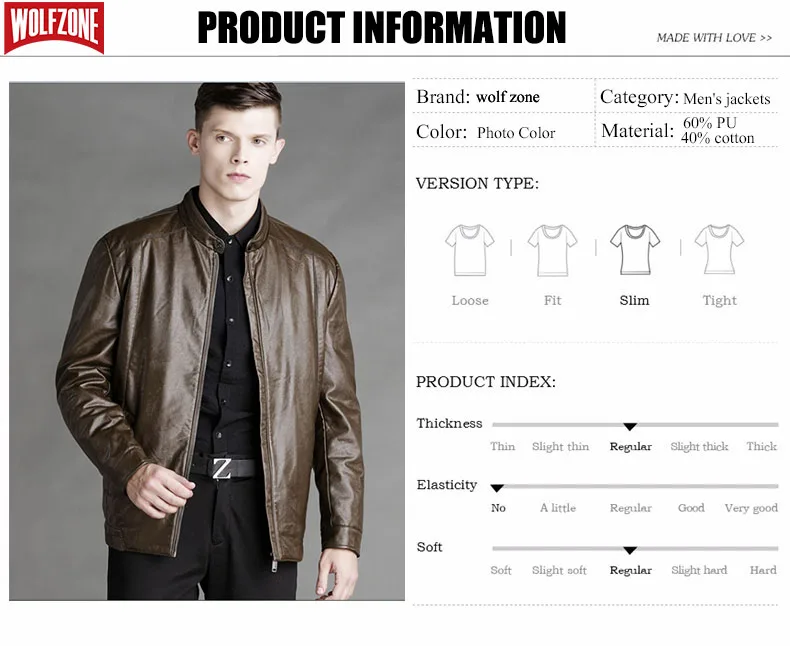Viewport: 790px width, 646px height.
Task: Select Slight soft on Soft scale
Action: pos(559,570)
